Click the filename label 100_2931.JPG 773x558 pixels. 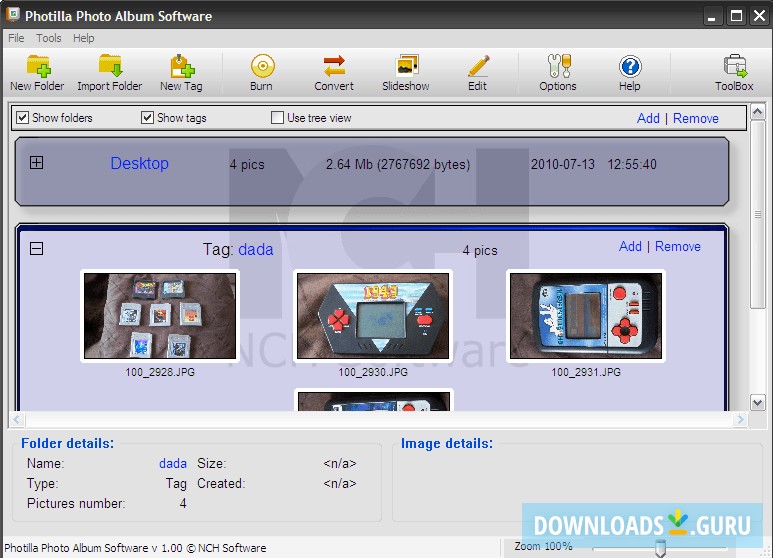[x=586, y=372]
